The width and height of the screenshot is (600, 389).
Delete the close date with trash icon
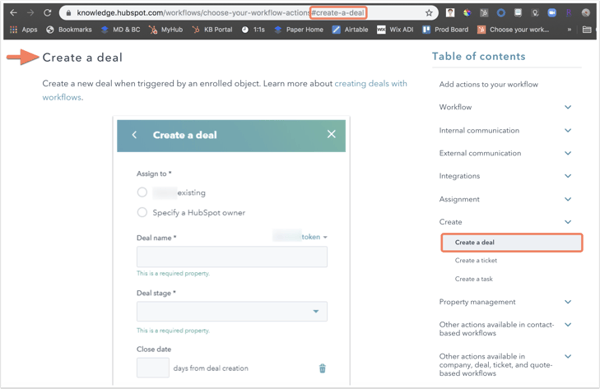(x=323, y=368)
